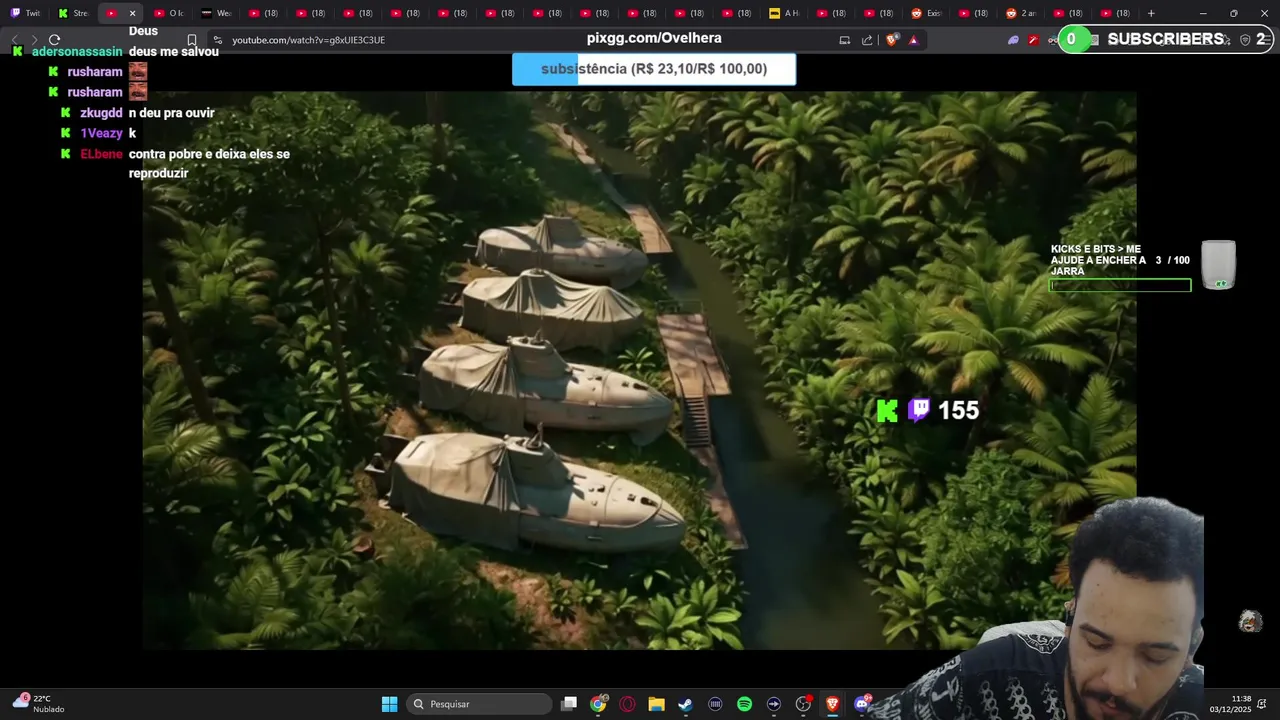1280x720 pixels.
Task: Click the Kick logo next to viewer count
Action: point(887,411)
